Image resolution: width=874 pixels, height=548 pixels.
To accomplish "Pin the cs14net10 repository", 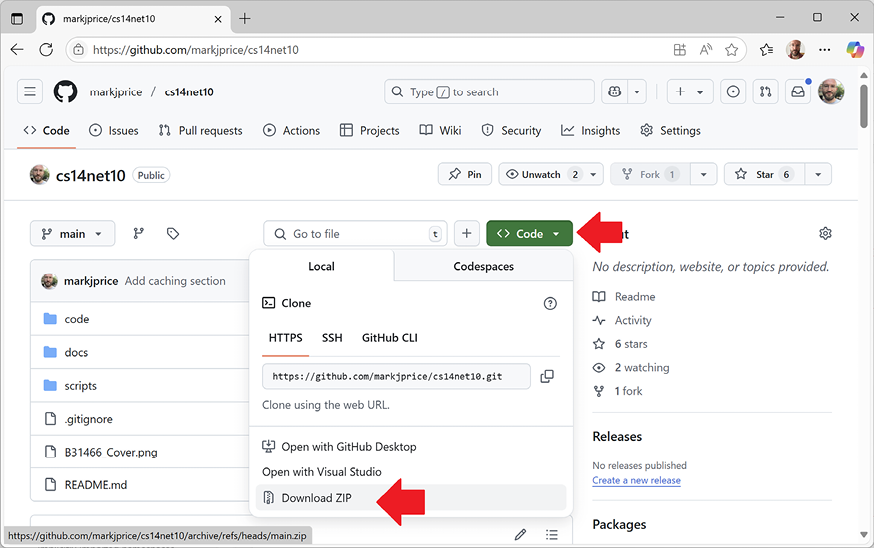I will click(x=465, y=174).
